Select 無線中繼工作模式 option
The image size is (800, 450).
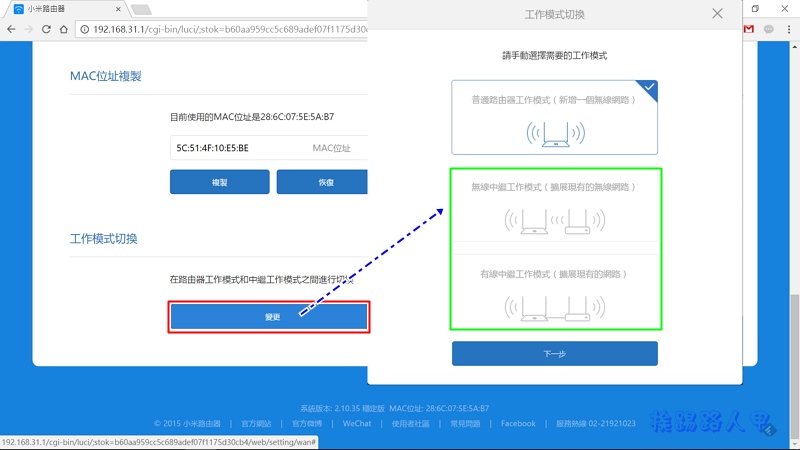(555, 207)
